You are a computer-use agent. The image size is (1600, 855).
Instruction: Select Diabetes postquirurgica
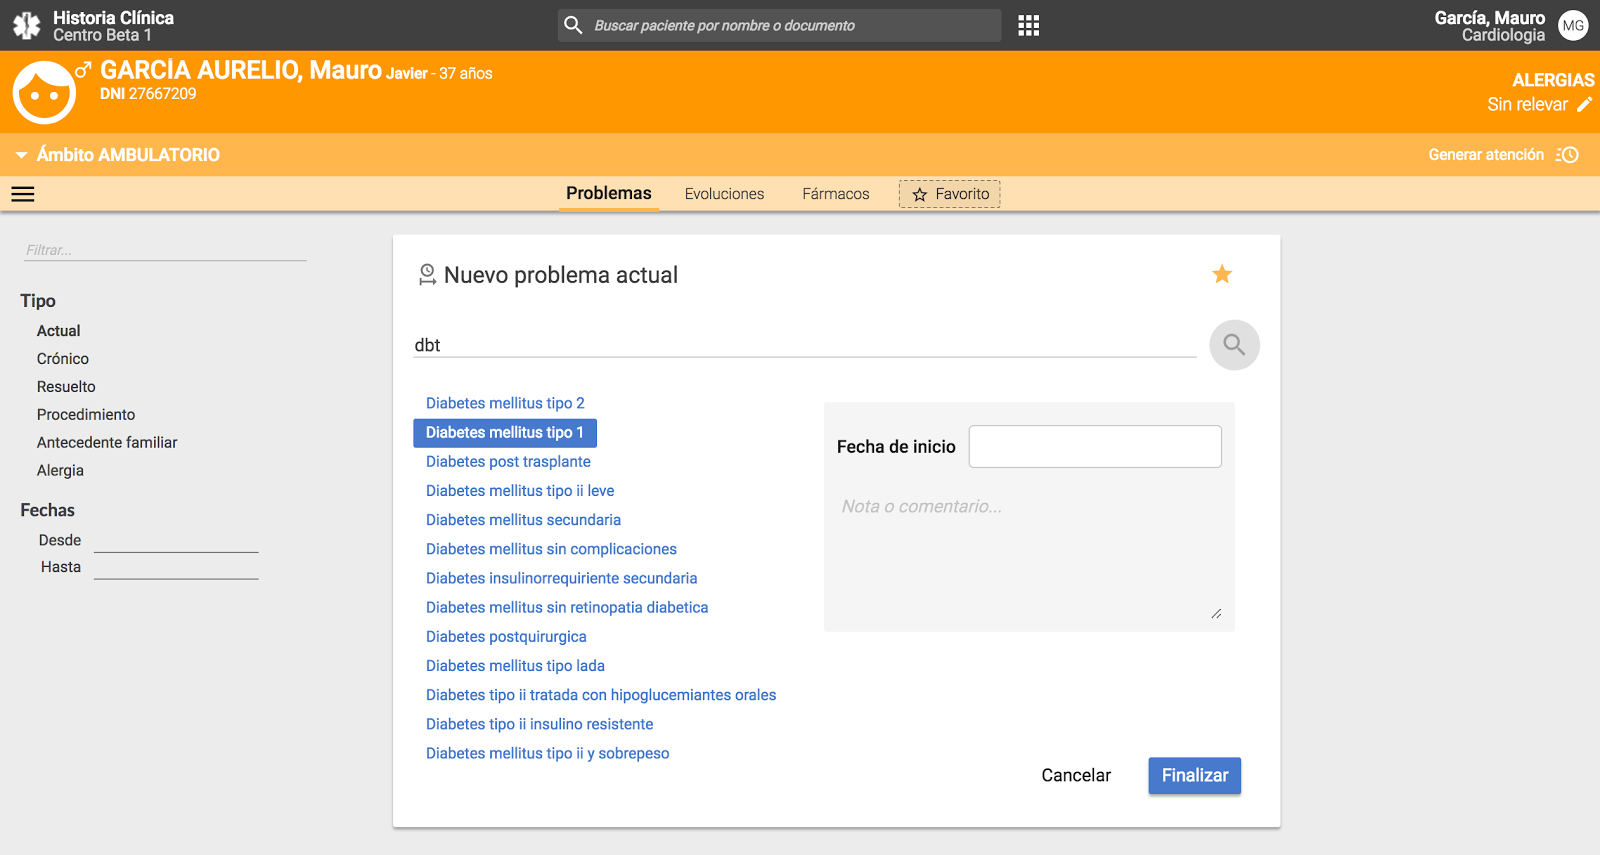[x=506, y=637]
